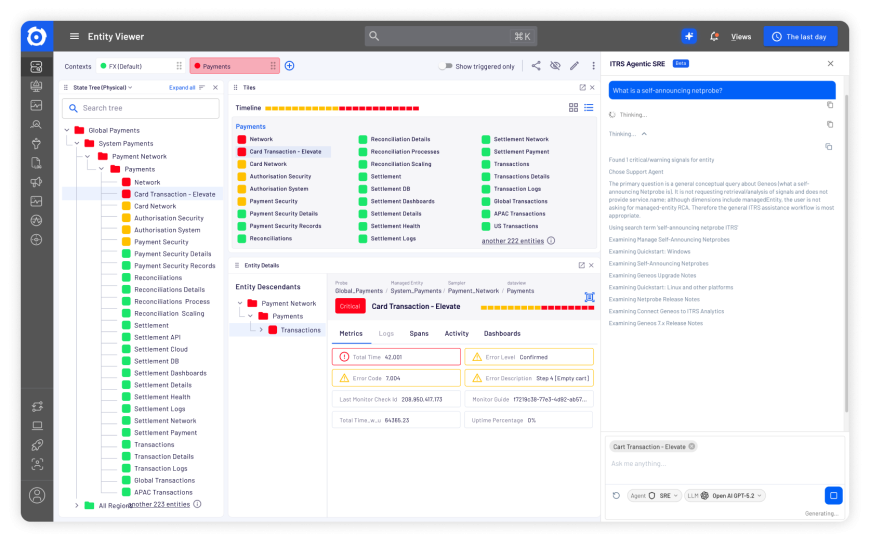Click the pencil edit icon in contexts toolbar

(574, 66)
